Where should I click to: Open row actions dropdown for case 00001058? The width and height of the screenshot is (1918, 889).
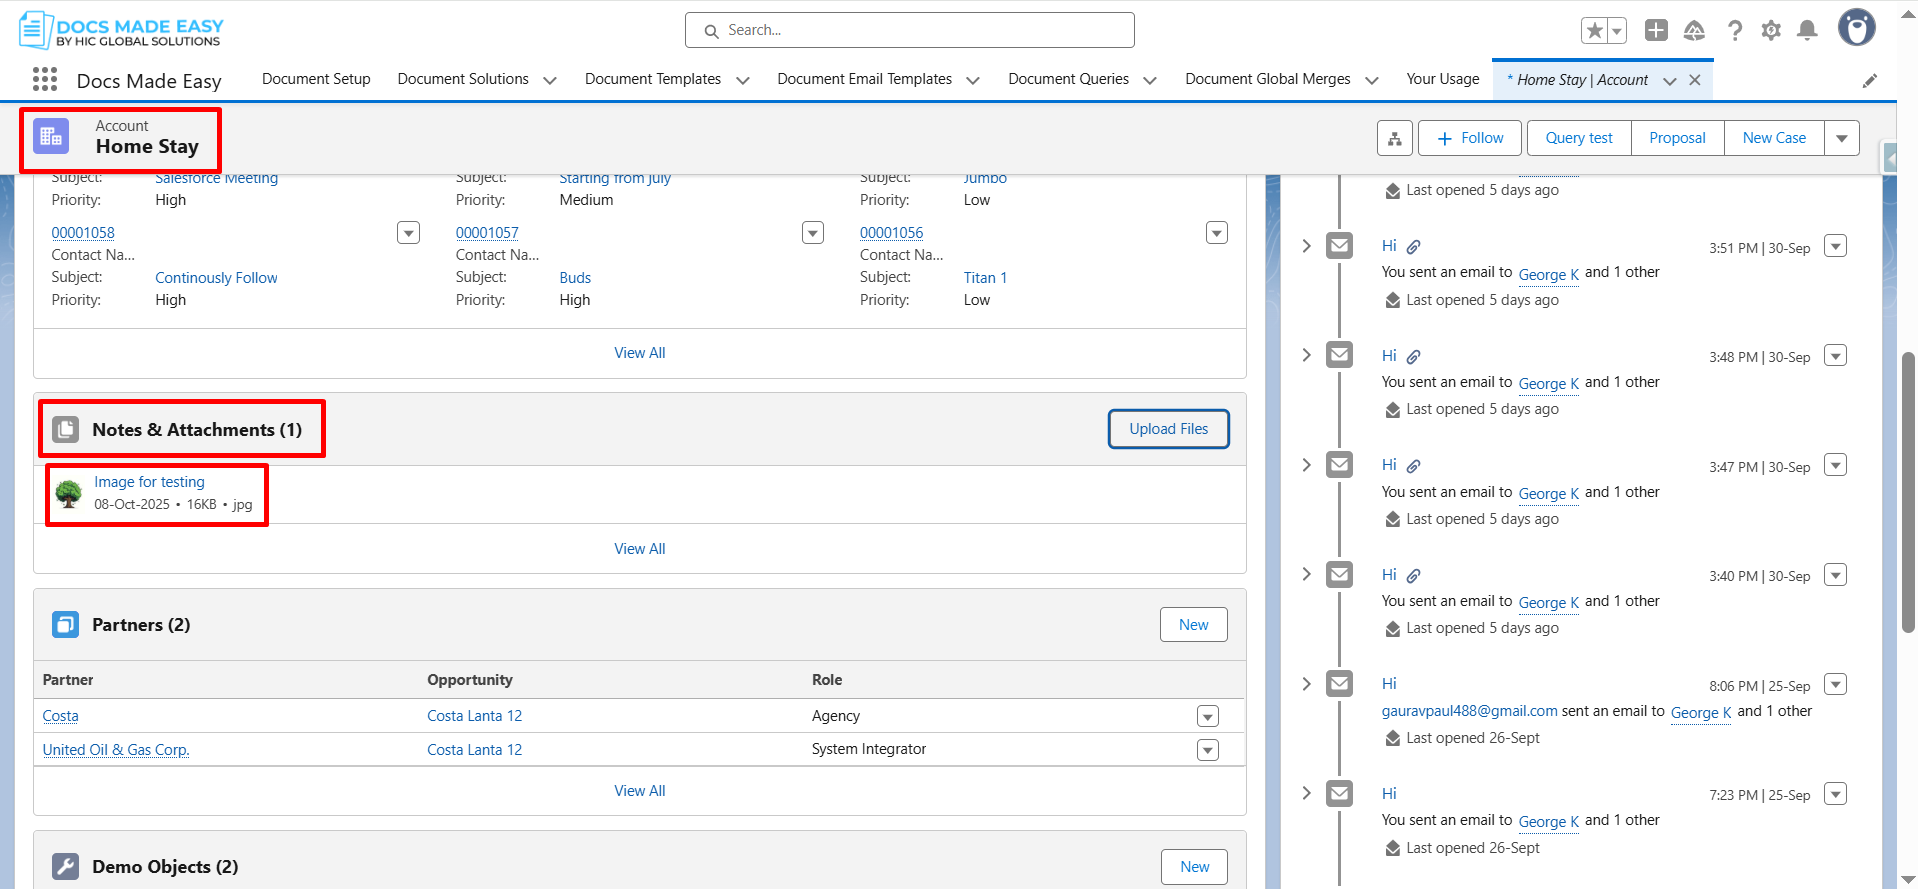[x=408, y=233]
